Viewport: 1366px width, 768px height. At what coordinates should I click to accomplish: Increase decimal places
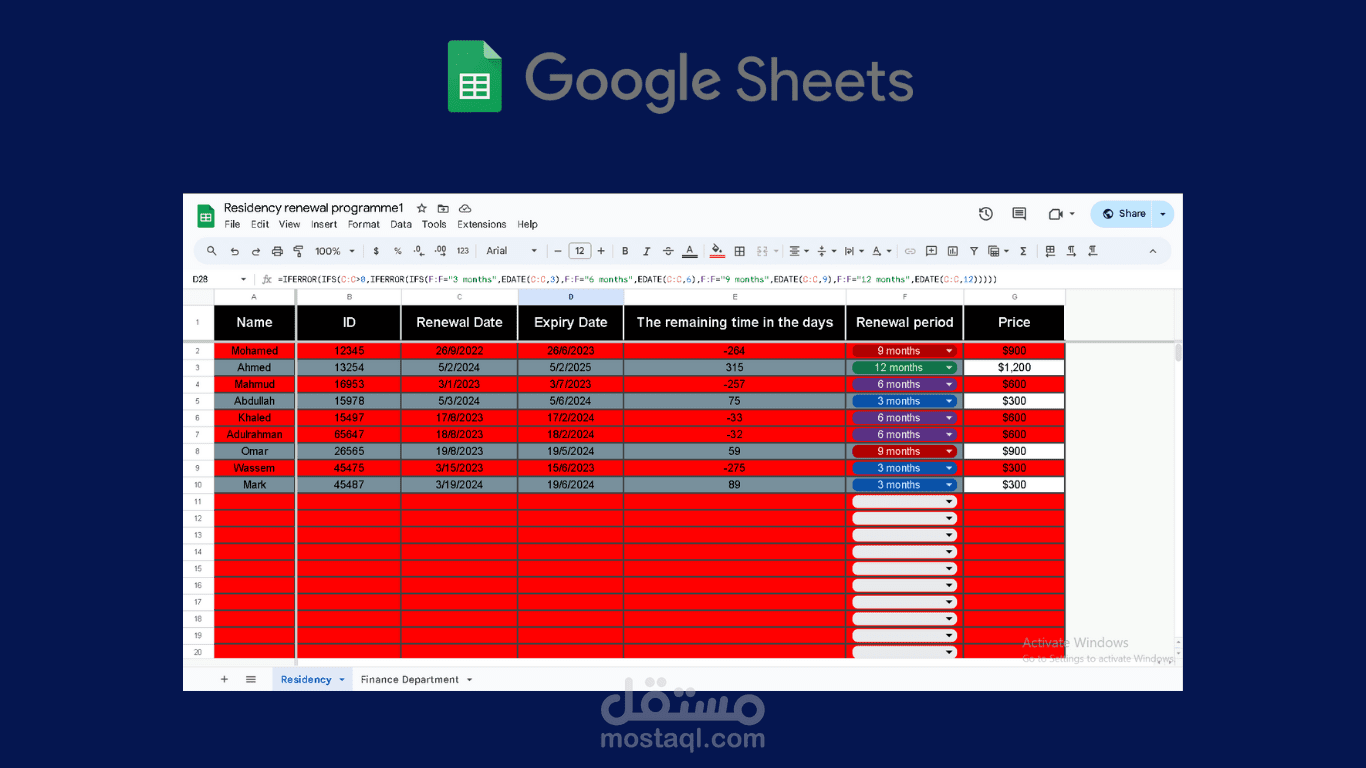440,251
